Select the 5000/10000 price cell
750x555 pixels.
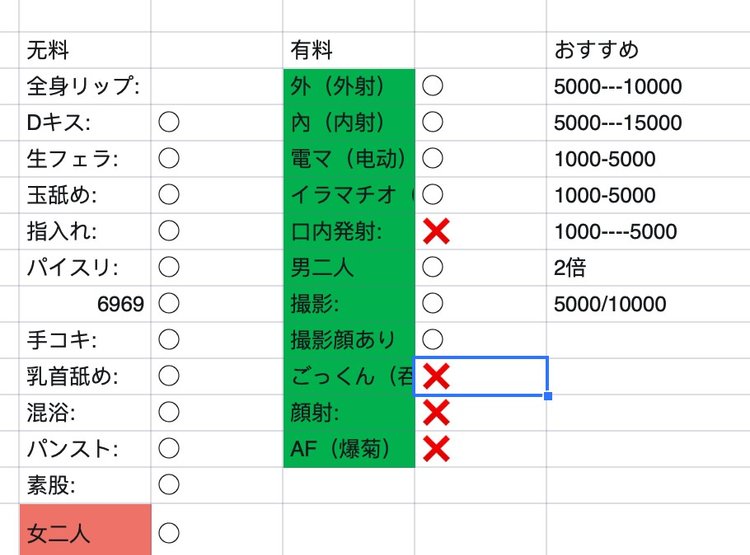[646, 304]
